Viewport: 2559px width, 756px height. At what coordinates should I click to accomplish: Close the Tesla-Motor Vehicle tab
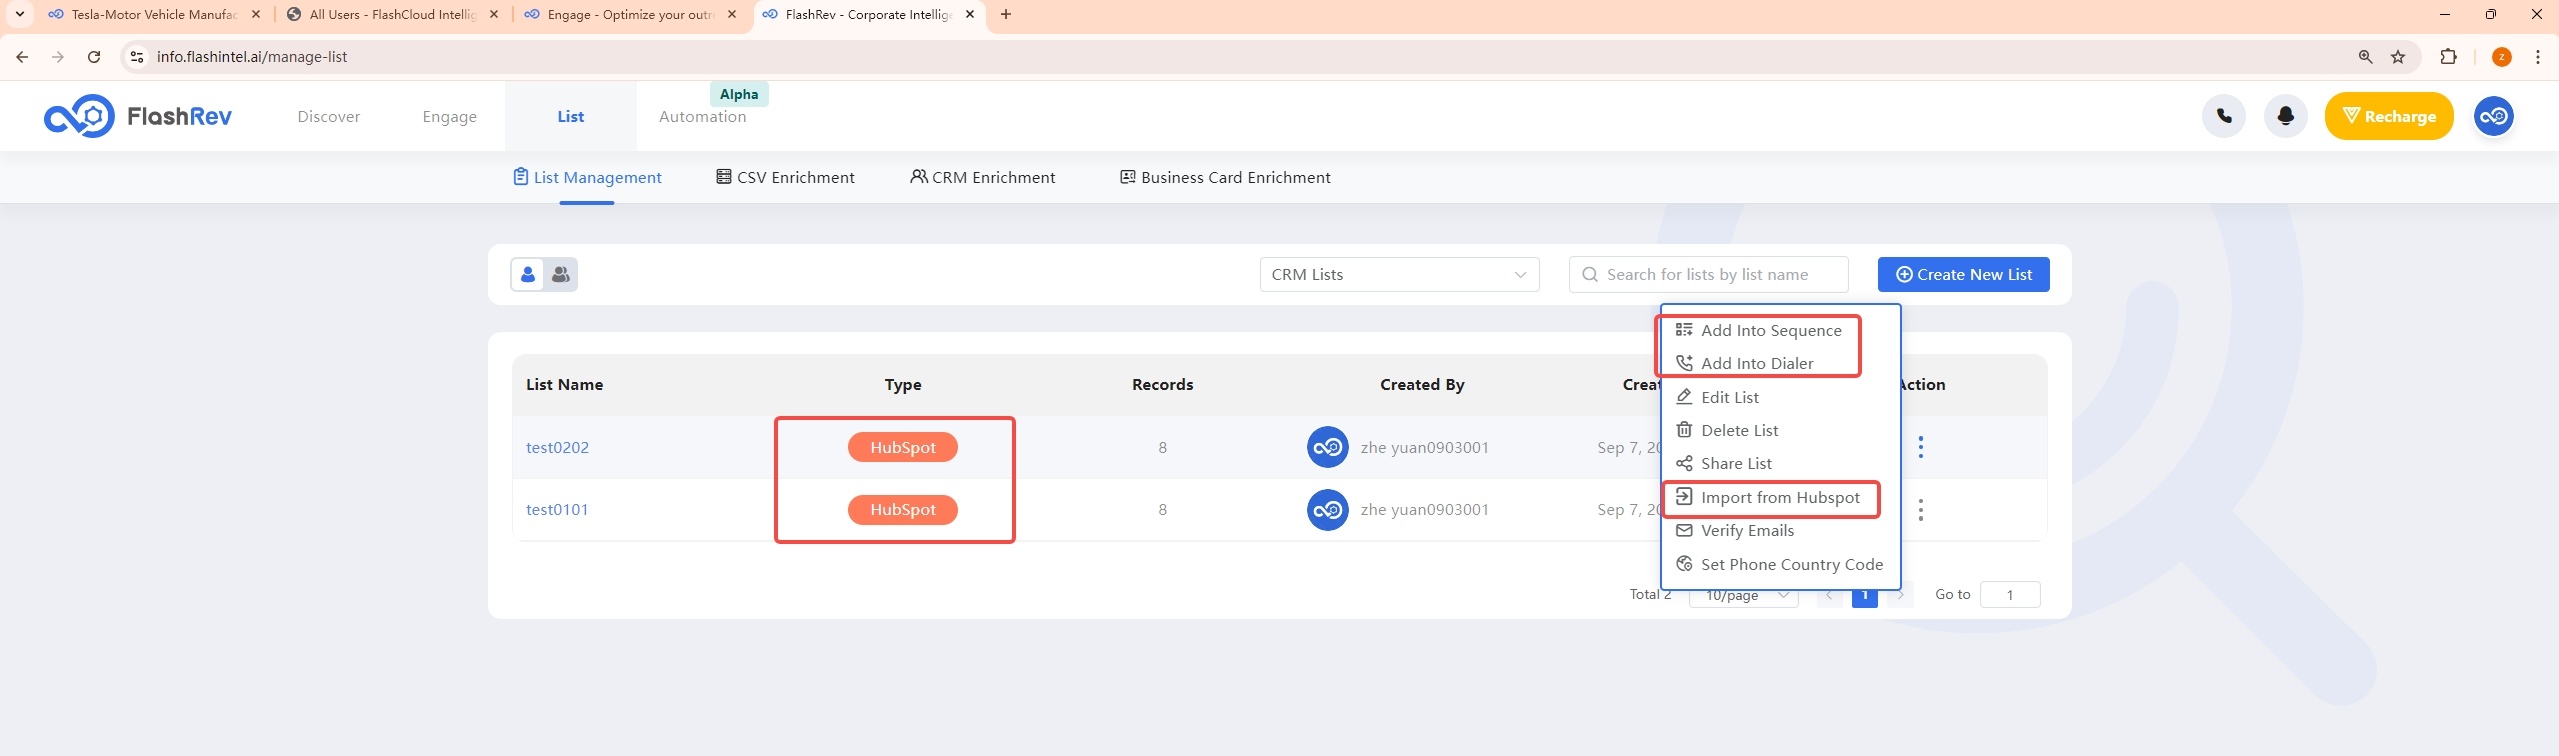click(x=256, y=14)
